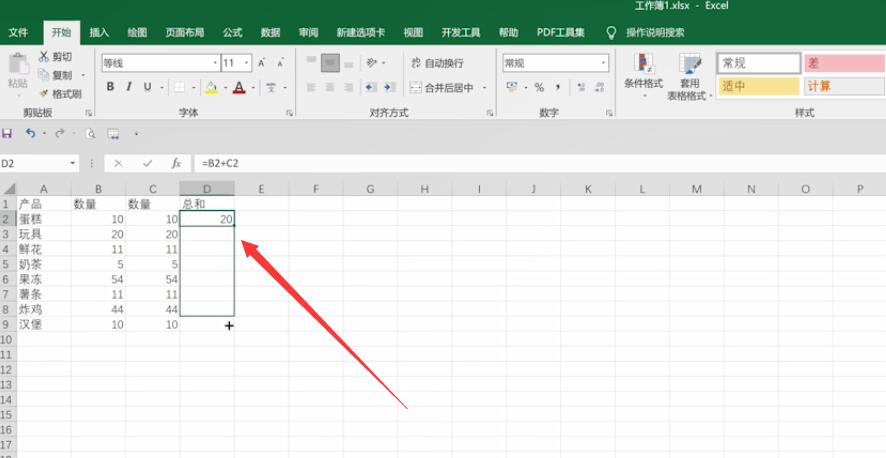
Task: Click the print preview icon
Action: (90, 134)
